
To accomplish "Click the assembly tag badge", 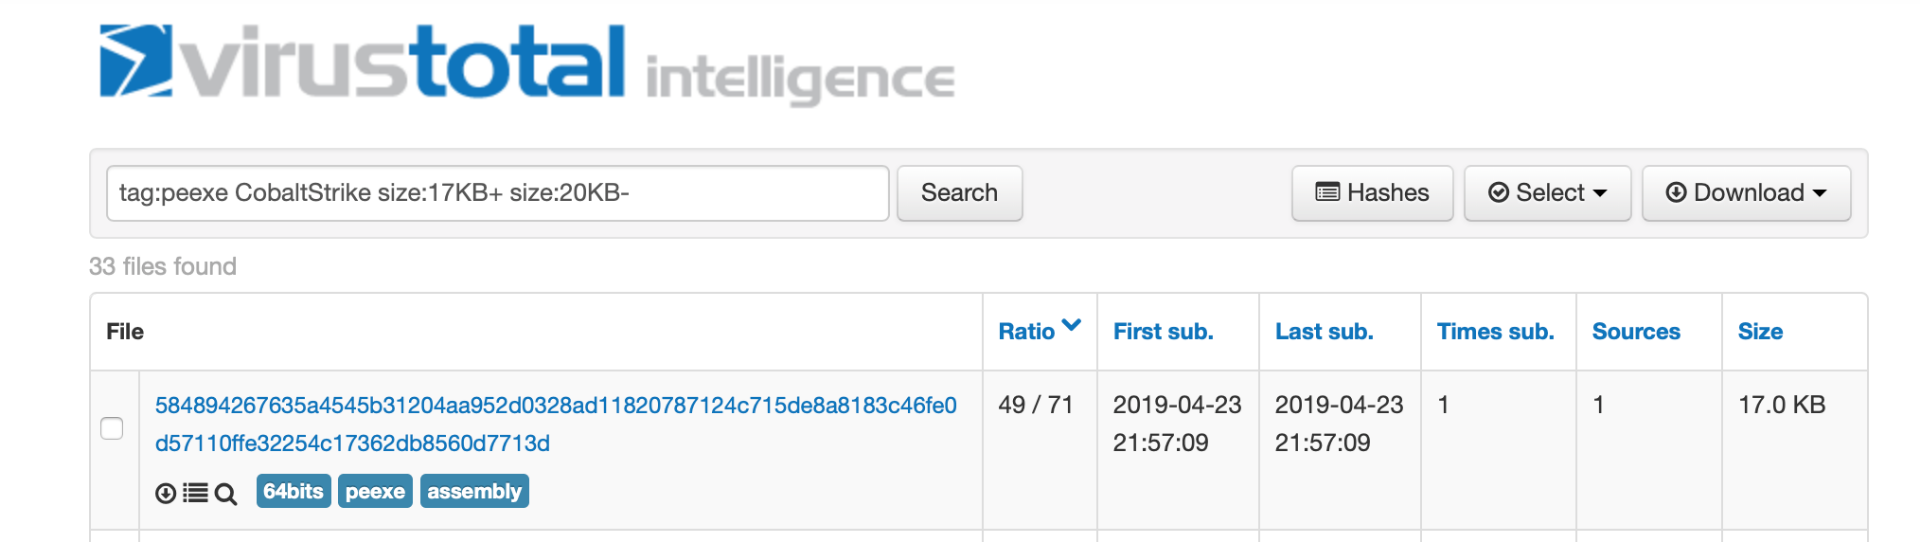I will point(474,492).
